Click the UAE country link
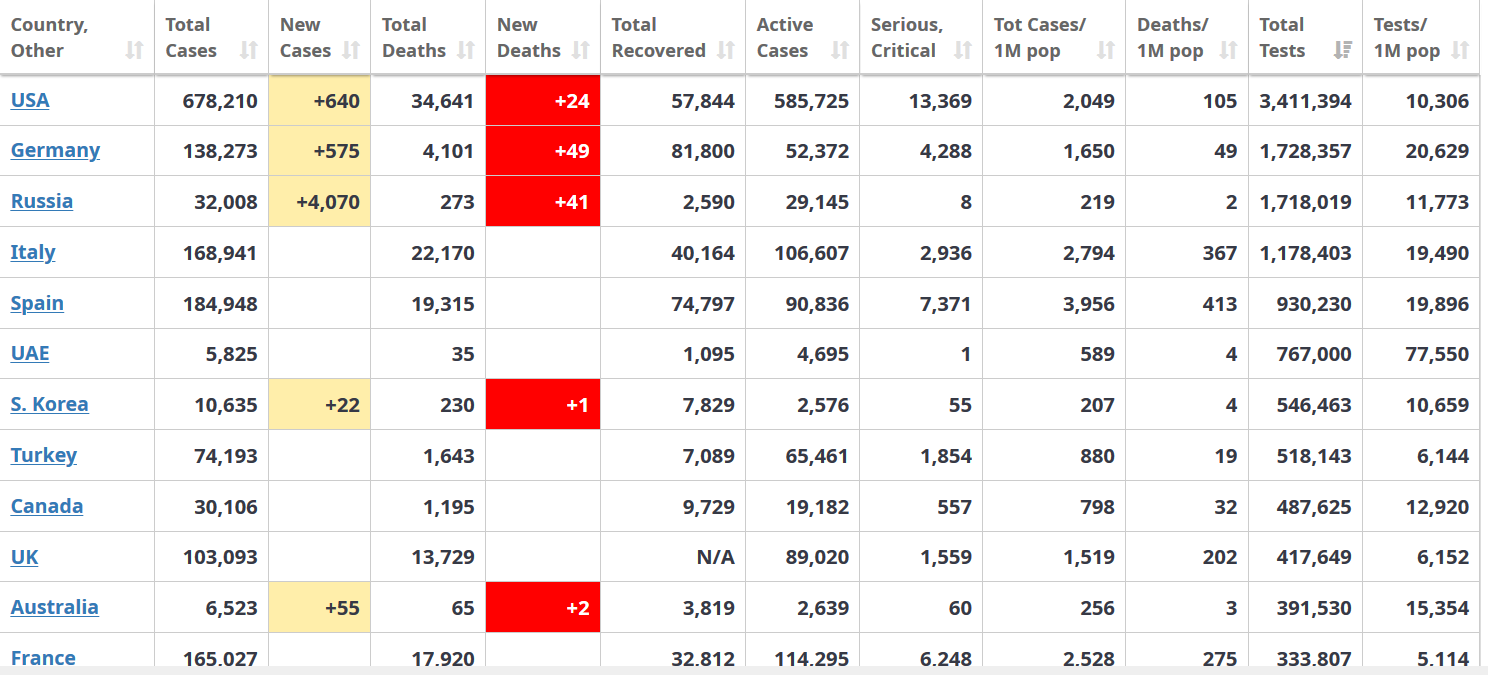 30,353
